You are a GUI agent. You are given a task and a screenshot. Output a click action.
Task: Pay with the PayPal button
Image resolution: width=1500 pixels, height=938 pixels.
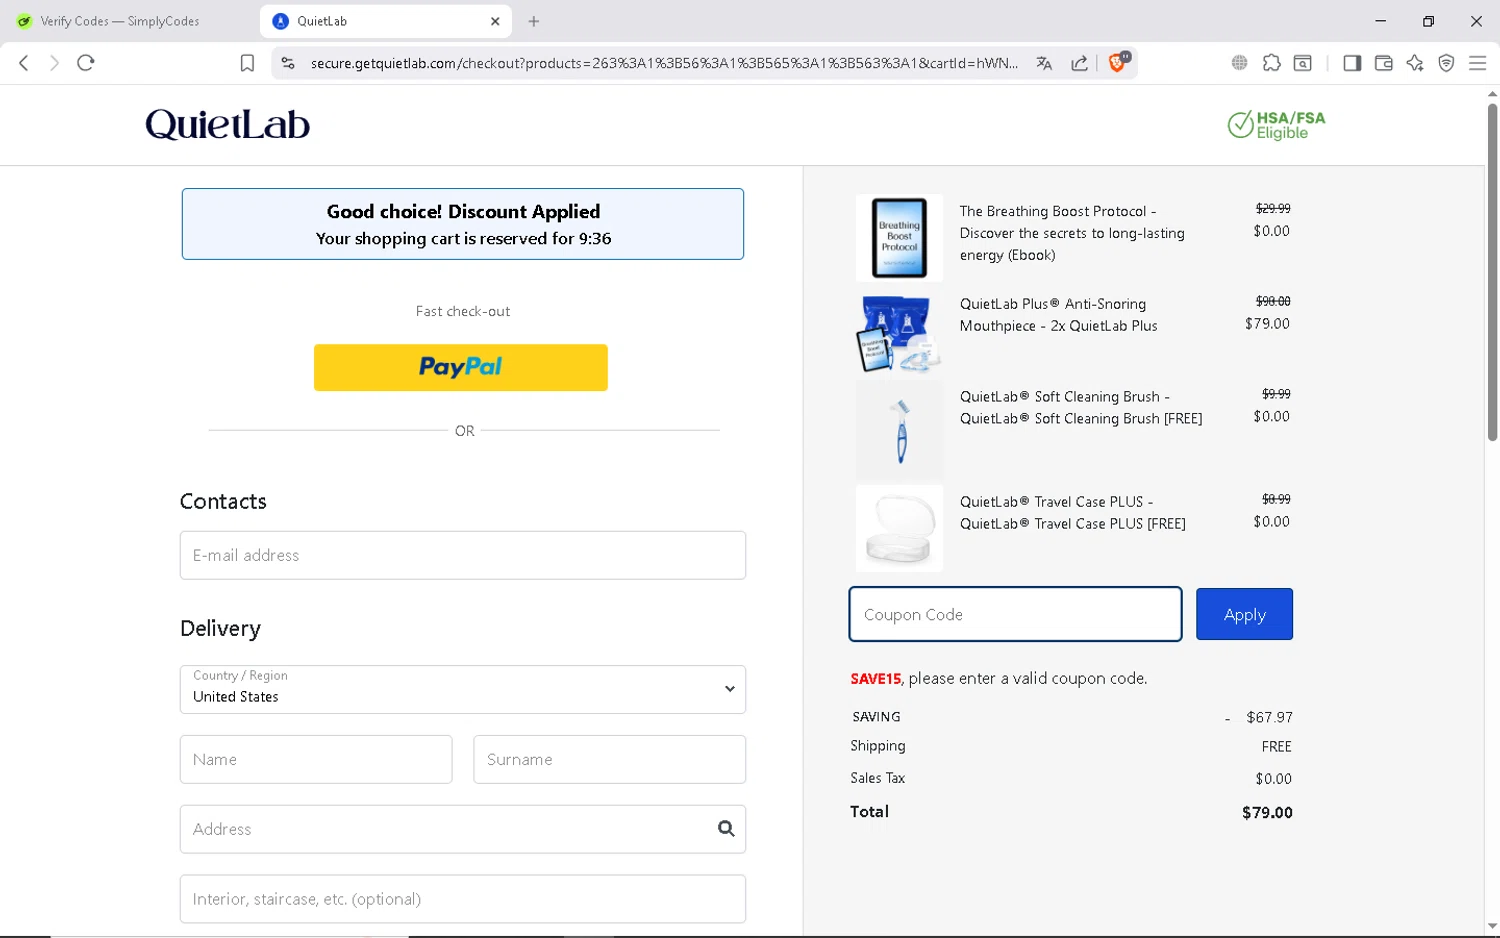pyautogui.click(x=460, y=367)
